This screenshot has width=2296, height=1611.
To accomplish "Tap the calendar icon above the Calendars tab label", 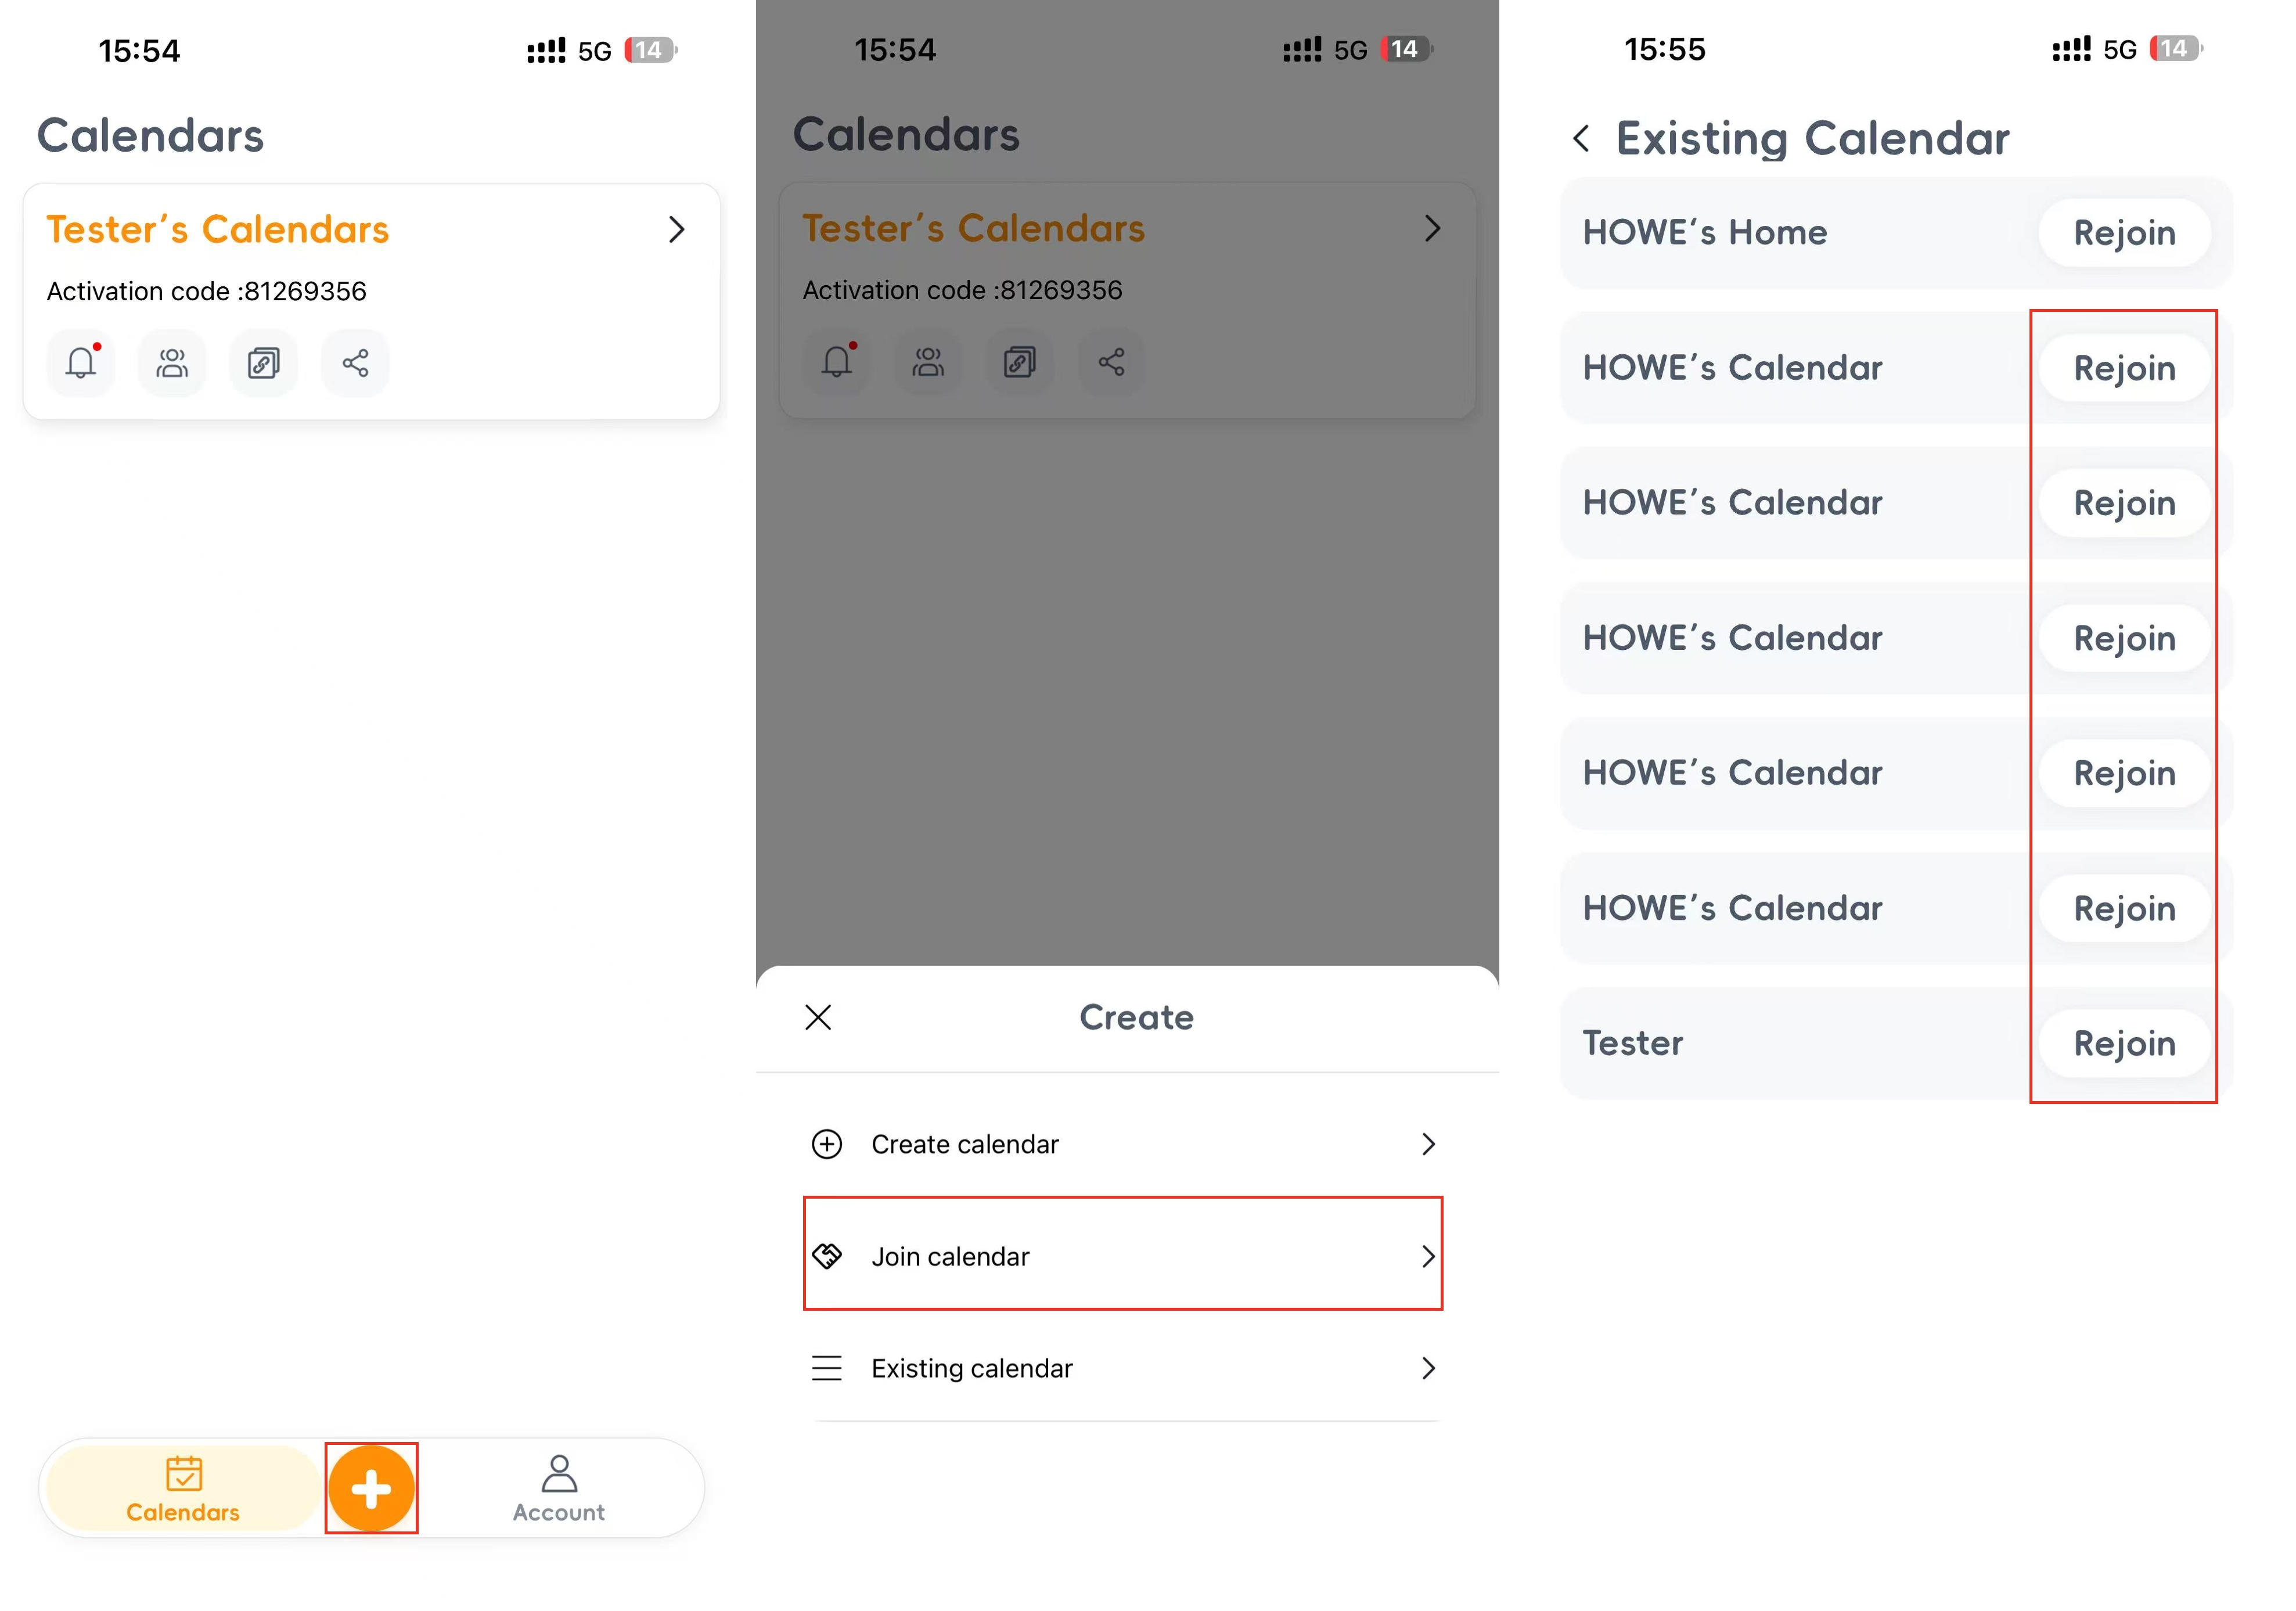I will [x=184, y=1473].
